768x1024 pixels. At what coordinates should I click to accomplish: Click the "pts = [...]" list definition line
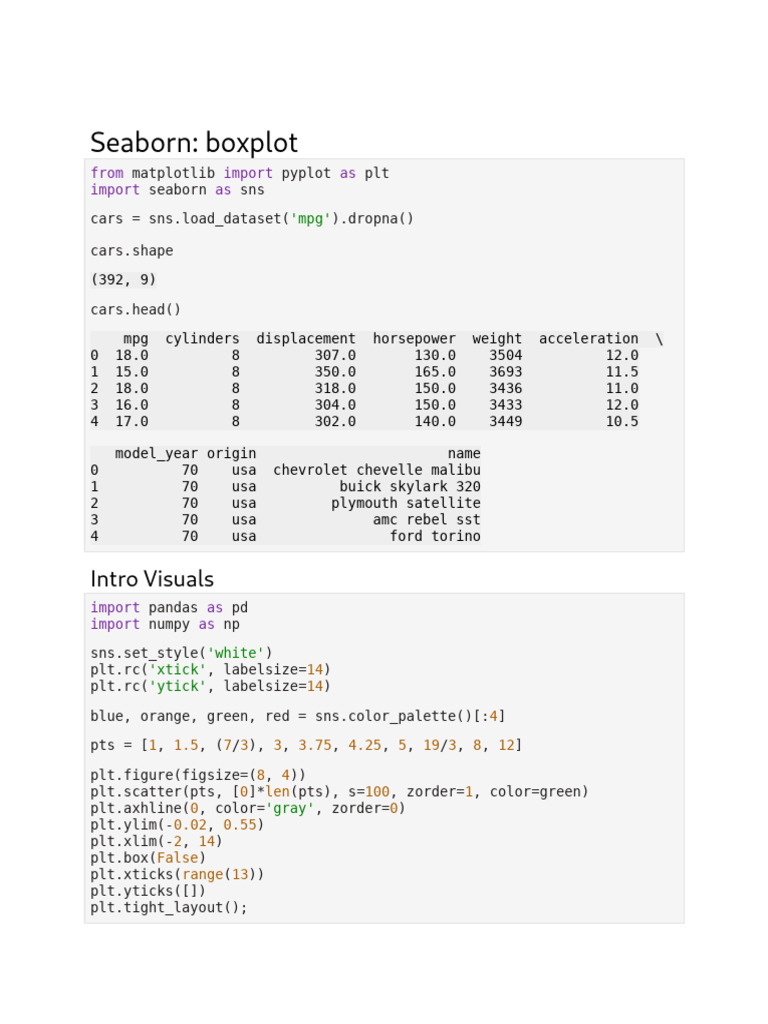tap(305, 745)
